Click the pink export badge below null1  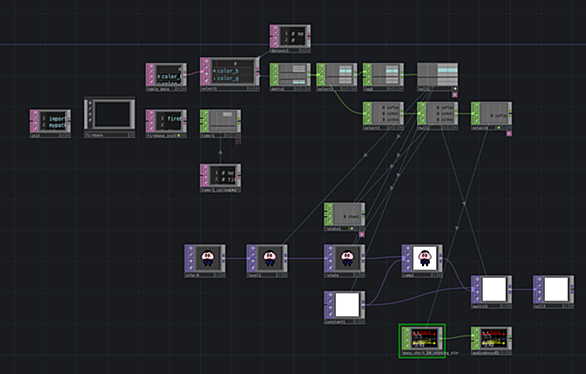coord(455,95)
